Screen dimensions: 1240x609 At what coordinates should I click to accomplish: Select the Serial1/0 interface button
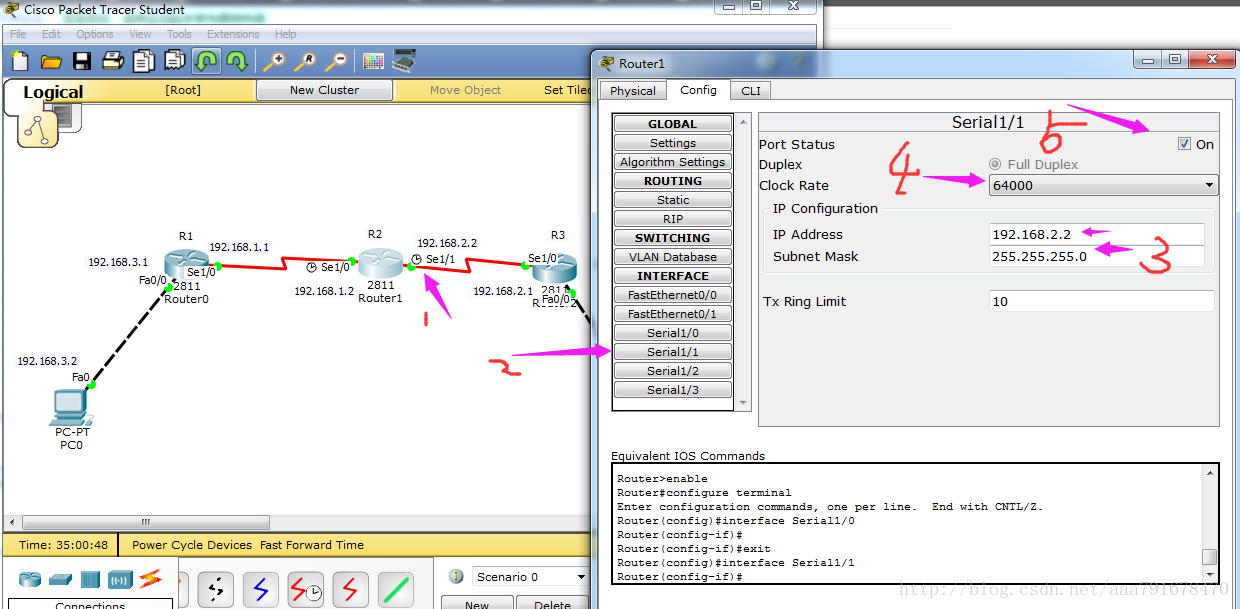point(673,333)
